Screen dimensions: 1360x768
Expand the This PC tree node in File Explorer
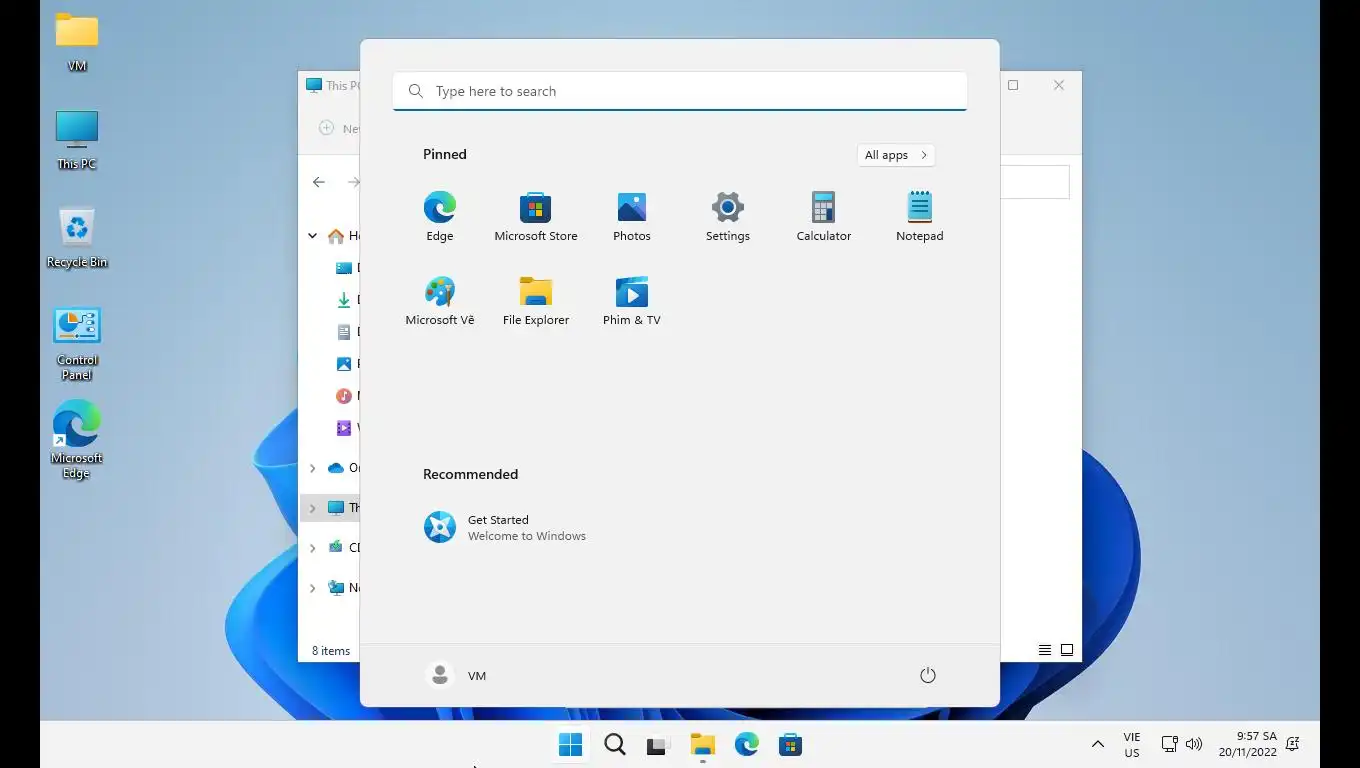pos(312,508)
